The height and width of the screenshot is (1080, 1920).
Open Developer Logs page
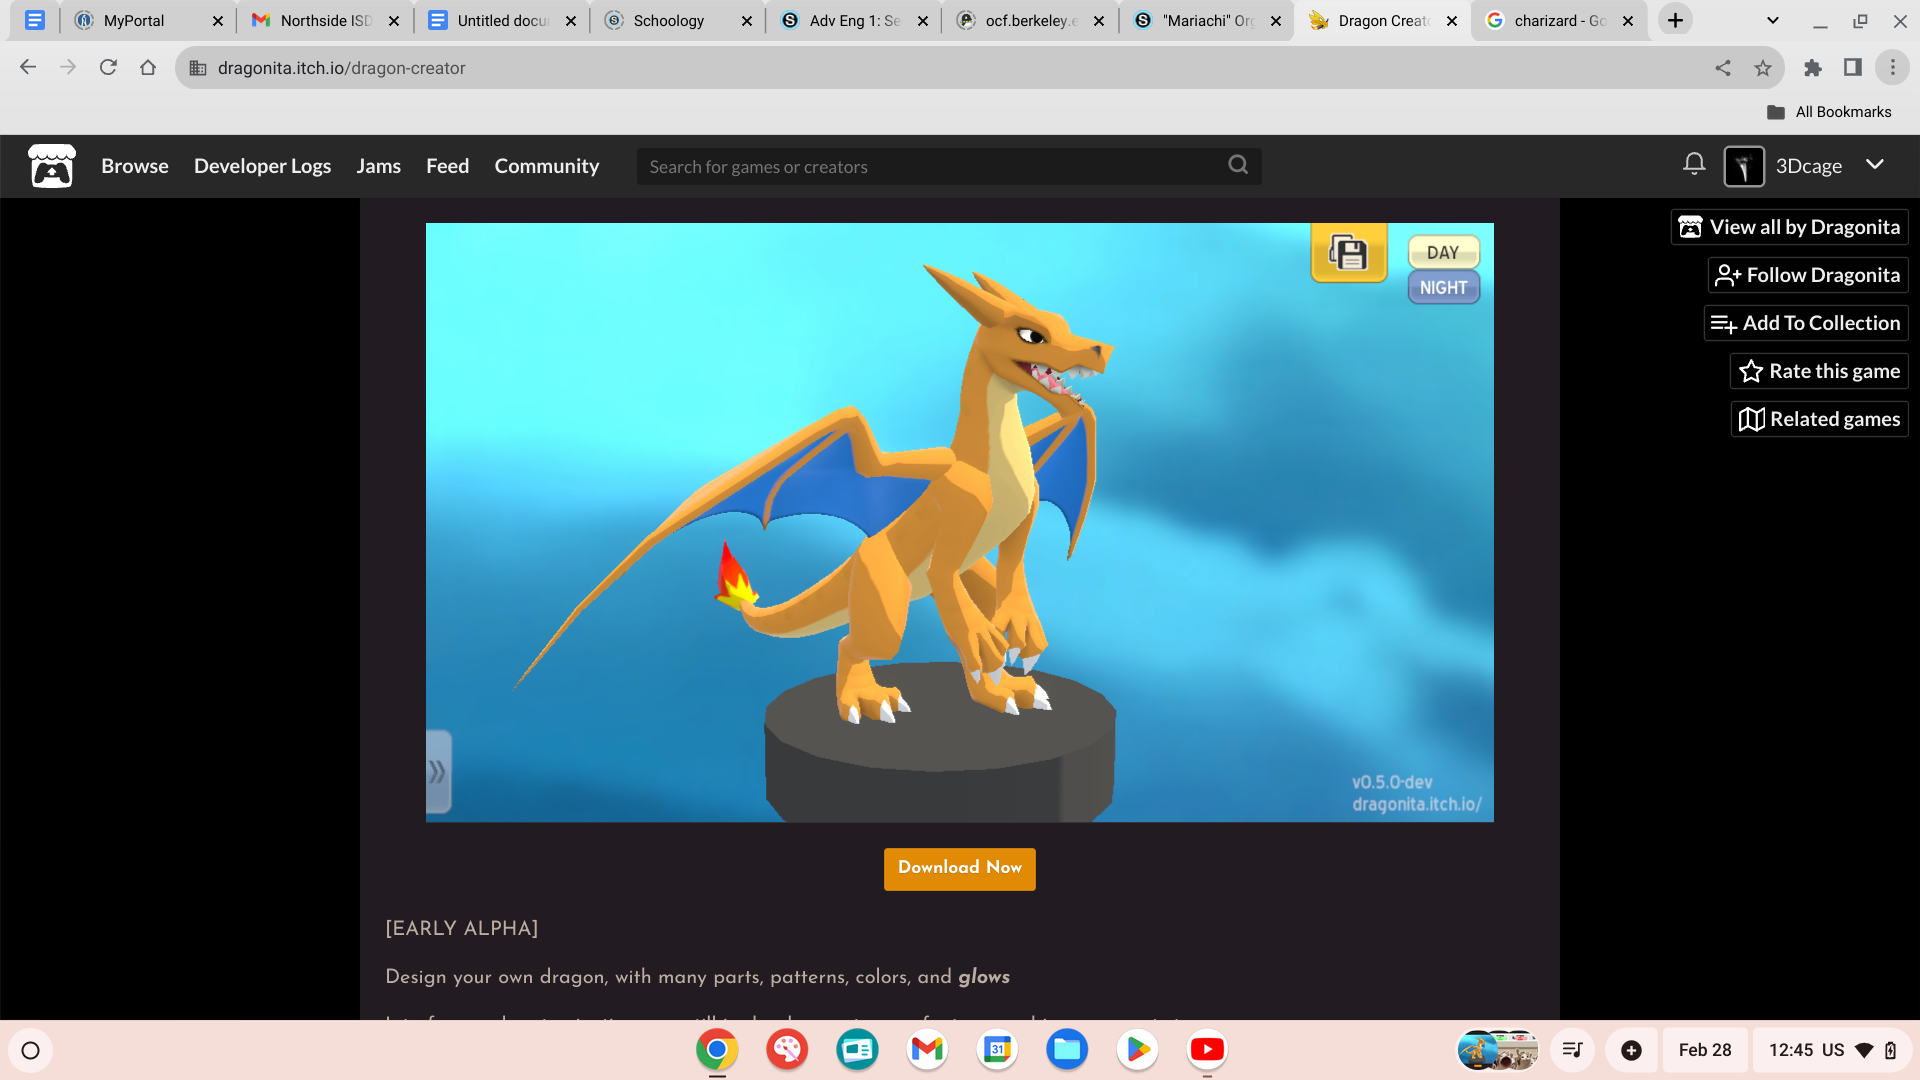tap(262, 166)
